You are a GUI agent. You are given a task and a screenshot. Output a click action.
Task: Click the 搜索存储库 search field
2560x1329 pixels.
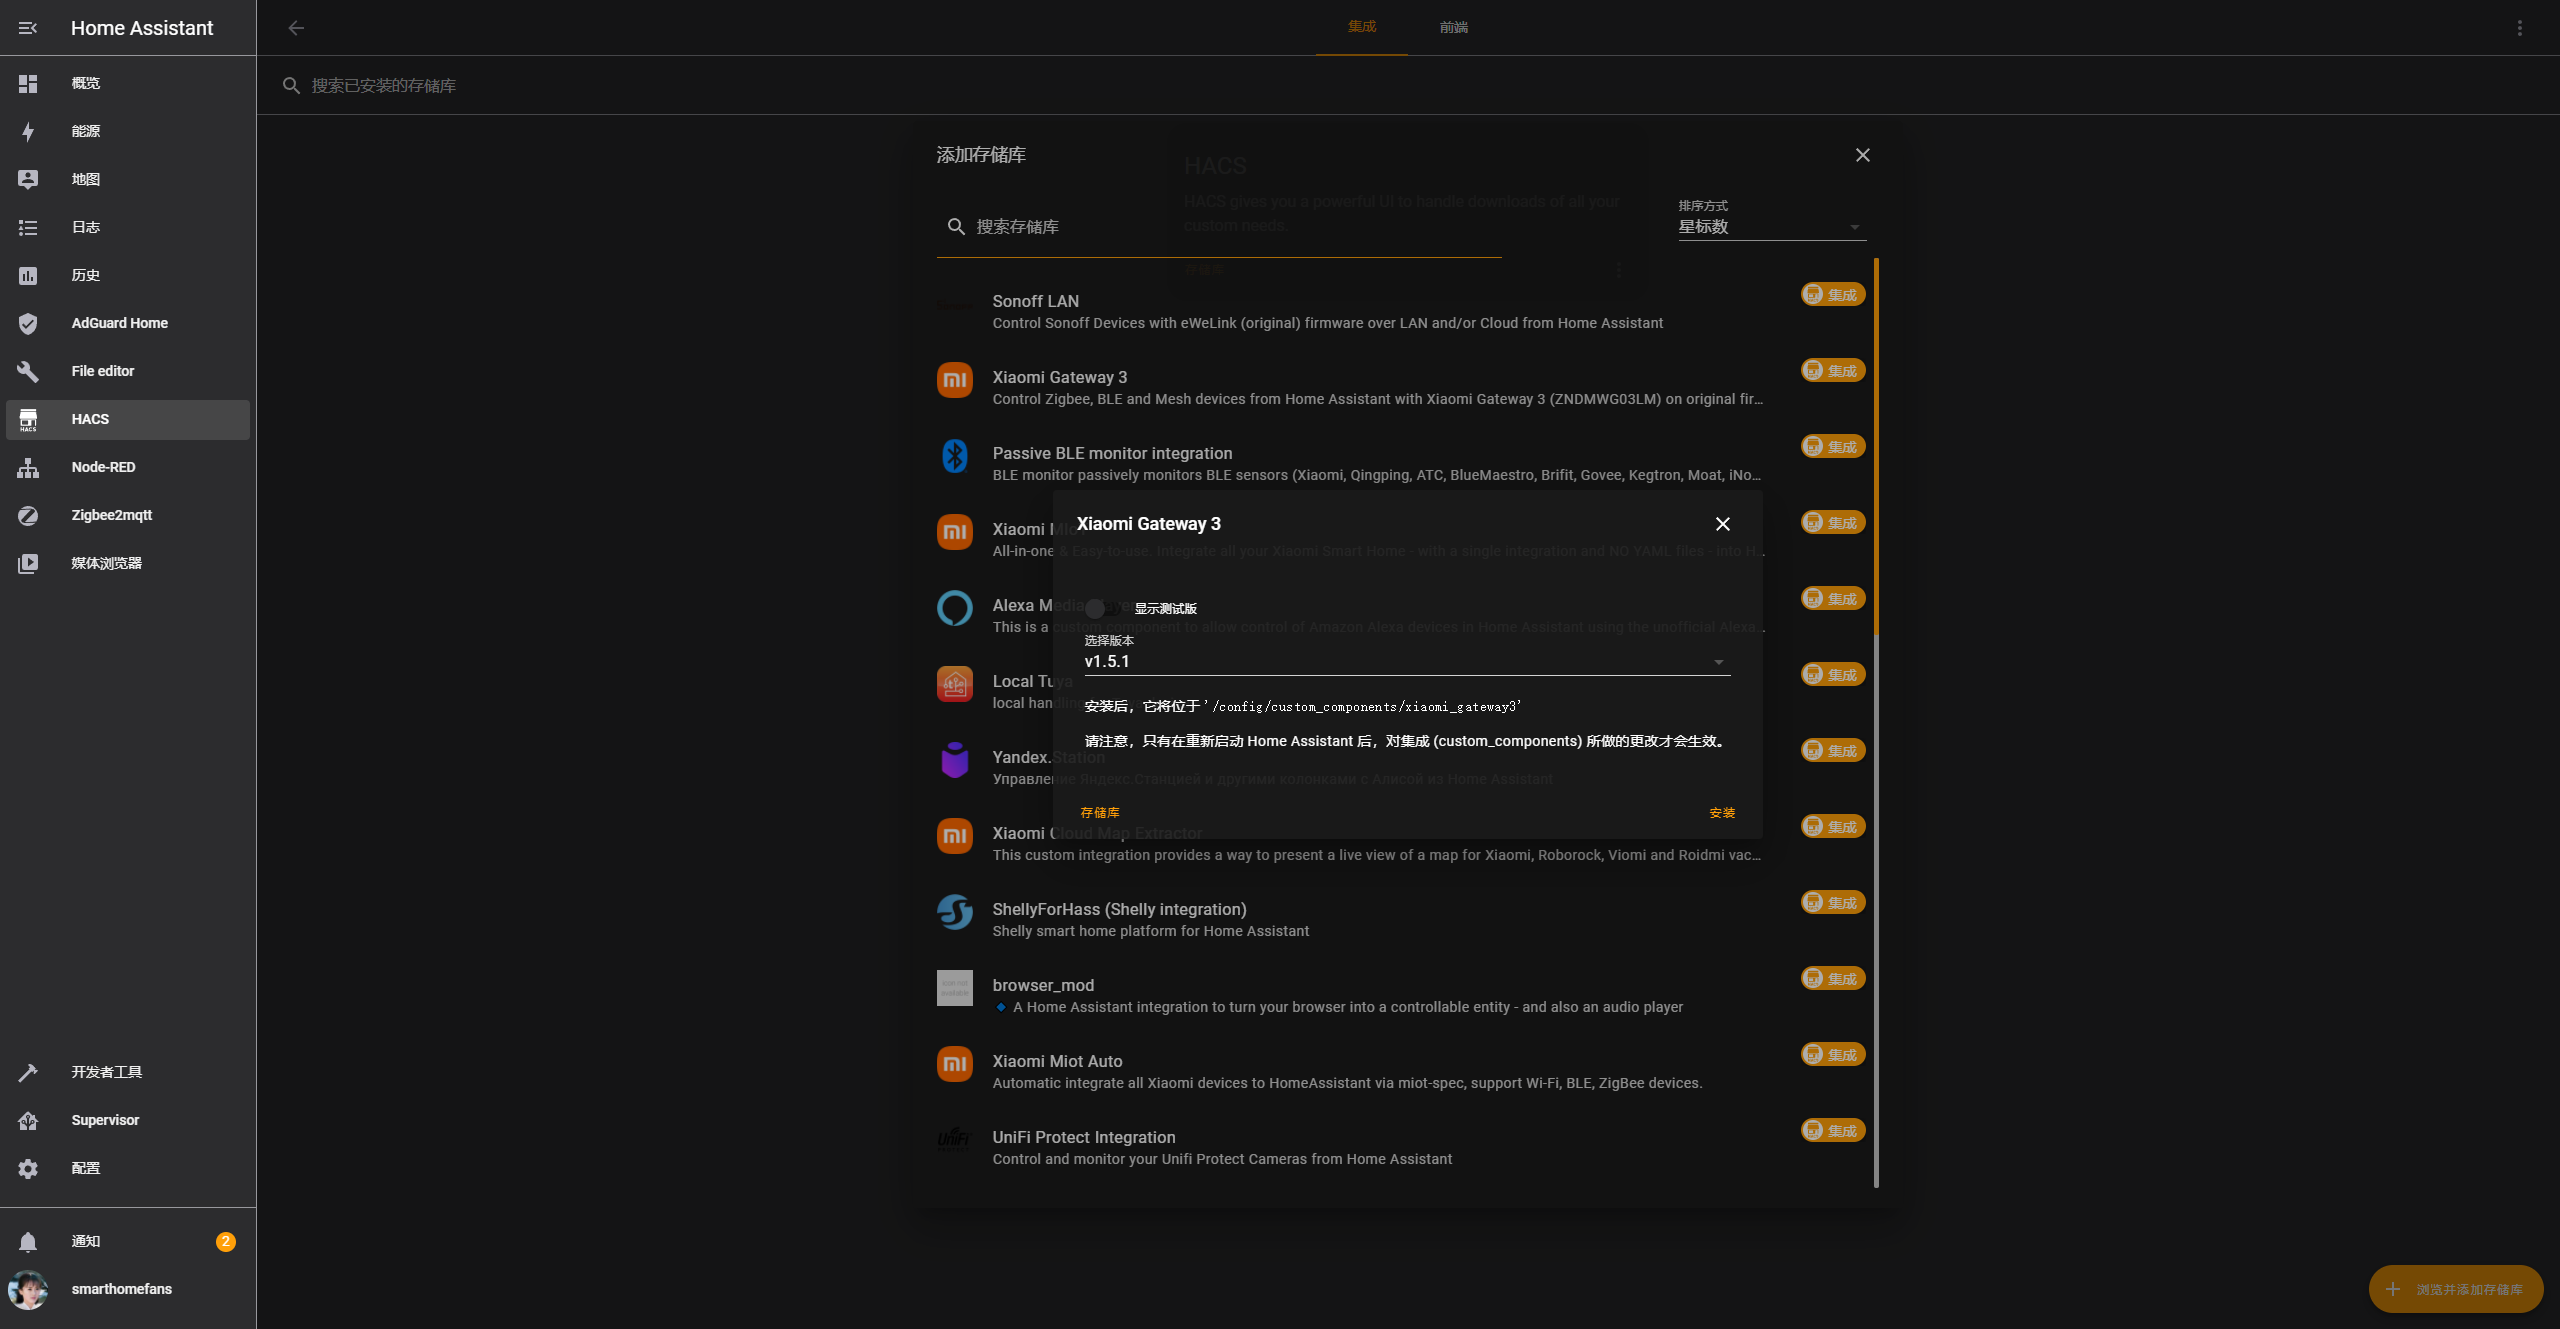[x=1219, y=227]
